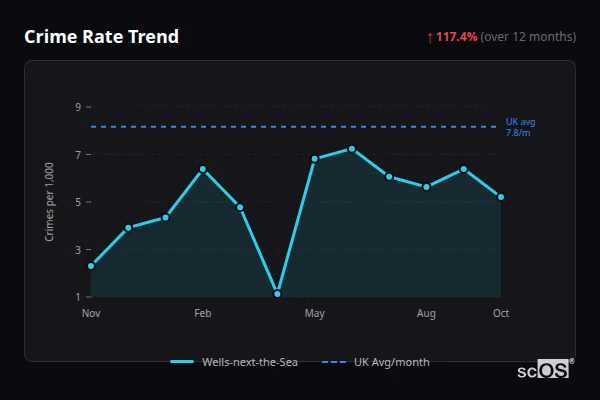Viewport: 600px width, 400px height.
Task: Click the scOS logo
Action: coord(545,369)
